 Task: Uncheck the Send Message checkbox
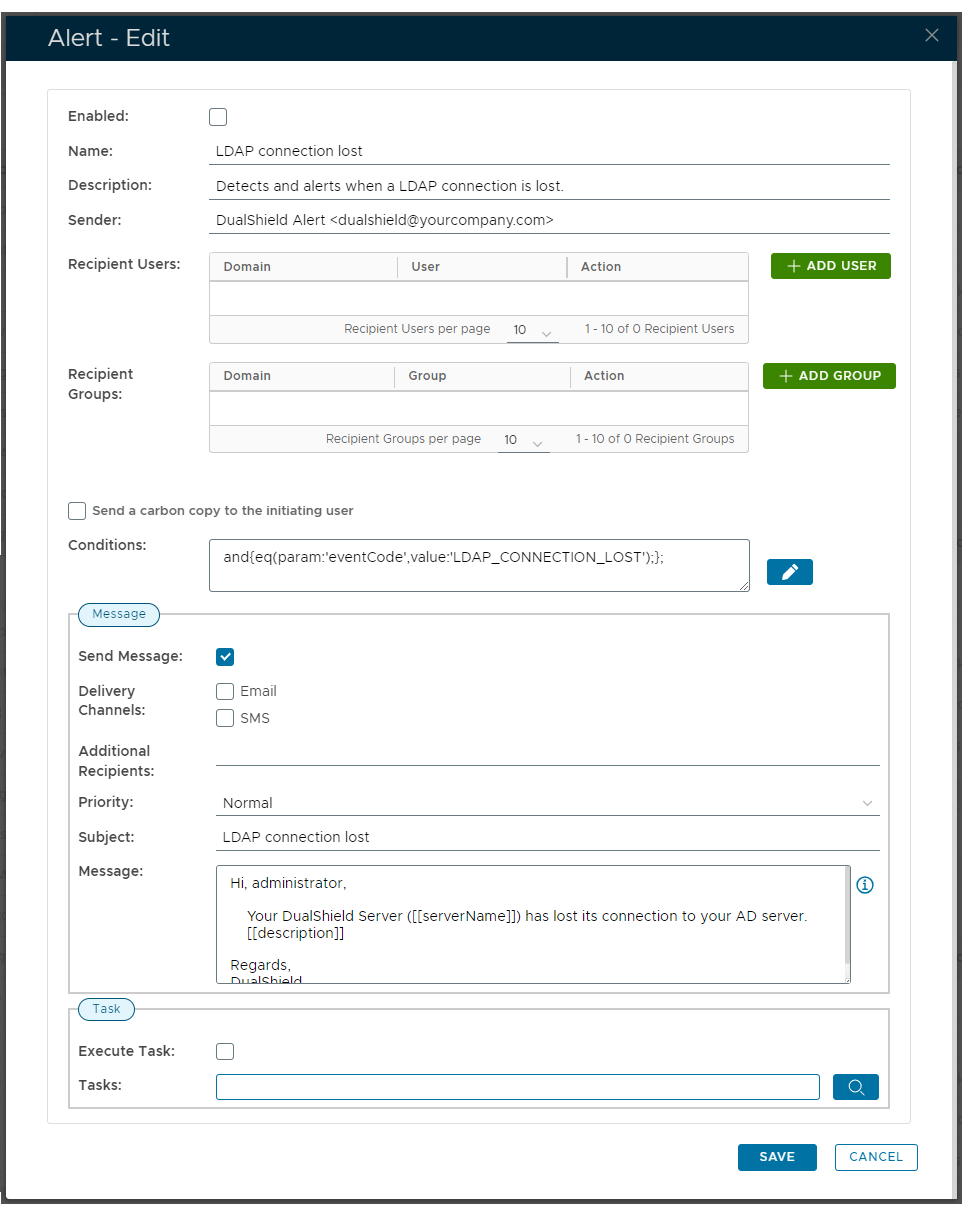point(225,657)
